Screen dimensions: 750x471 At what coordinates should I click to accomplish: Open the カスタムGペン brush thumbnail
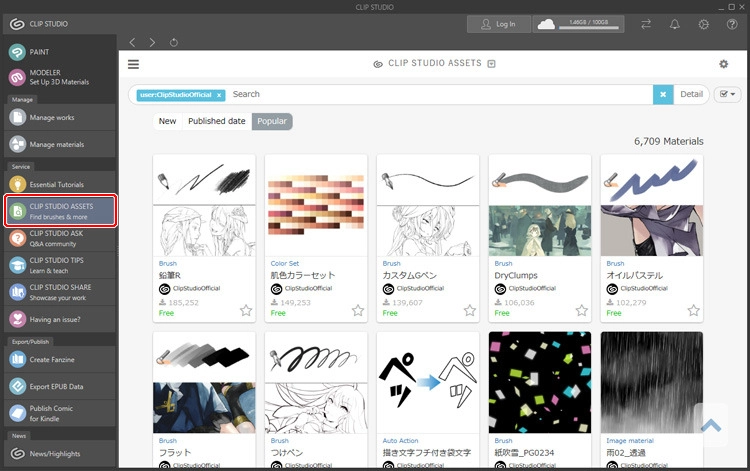click(428, 206)
